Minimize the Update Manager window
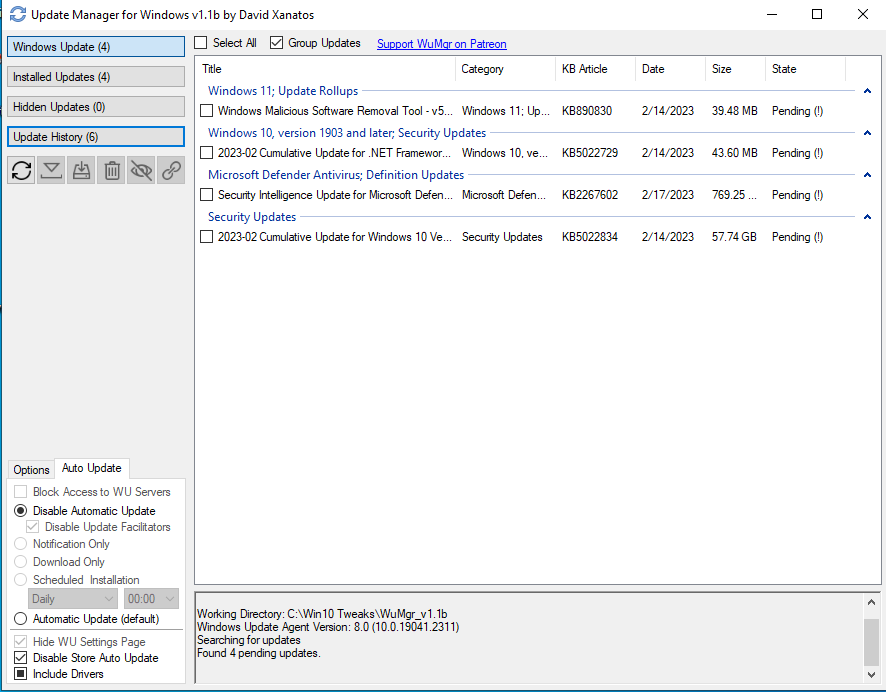 [772, 14]
